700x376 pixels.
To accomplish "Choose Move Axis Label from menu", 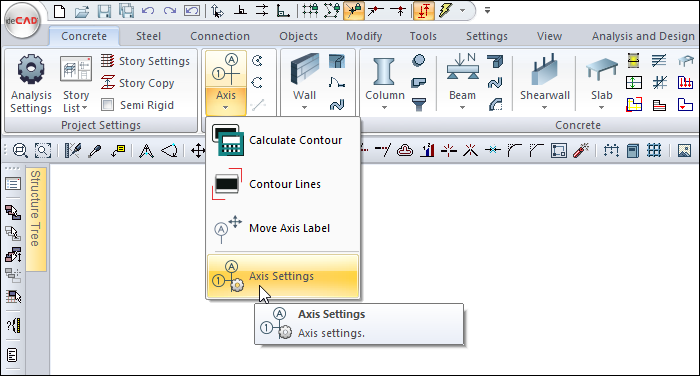I will [283, 228].
